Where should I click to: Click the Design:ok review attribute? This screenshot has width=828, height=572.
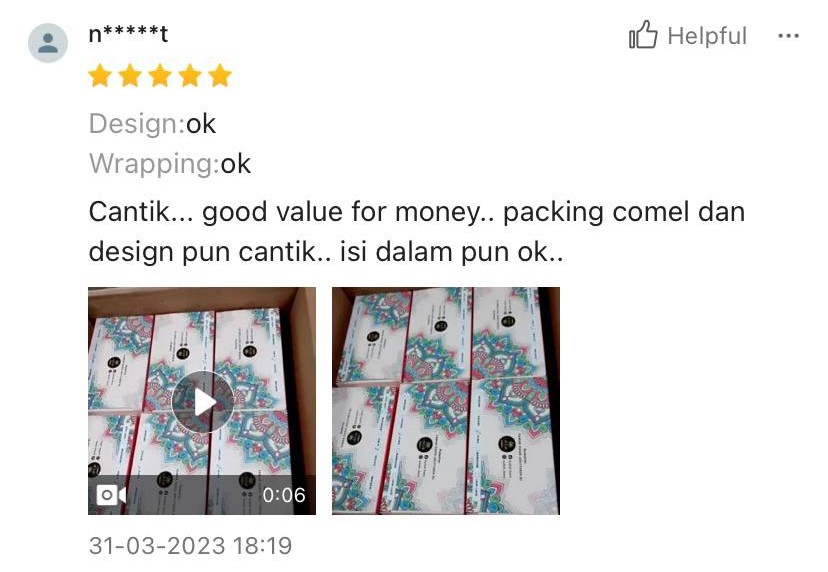[x=152, y=124]
